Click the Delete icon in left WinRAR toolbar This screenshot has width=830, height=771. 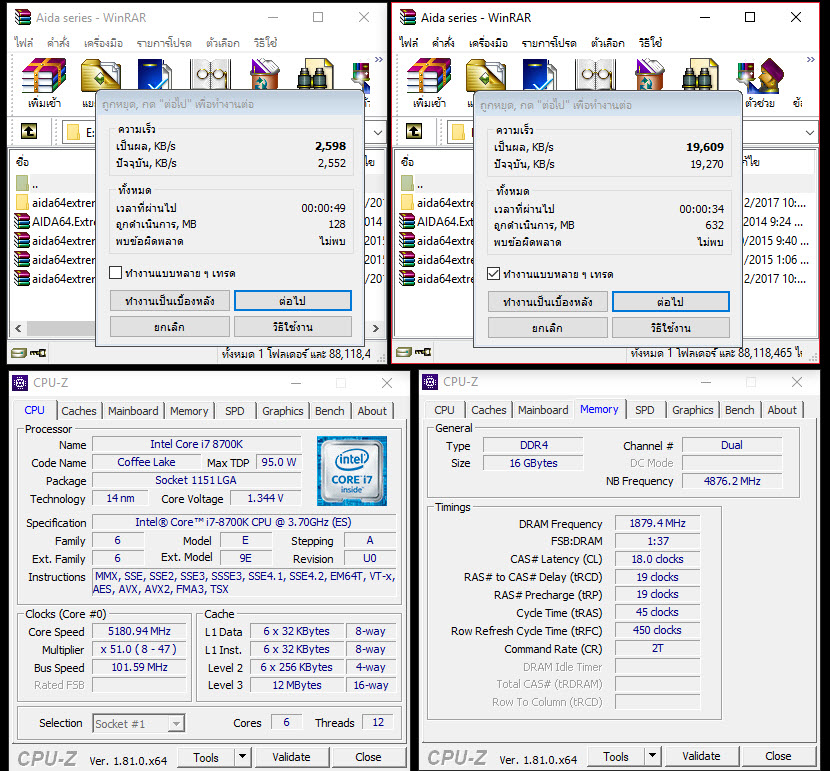tap(265, 74)
